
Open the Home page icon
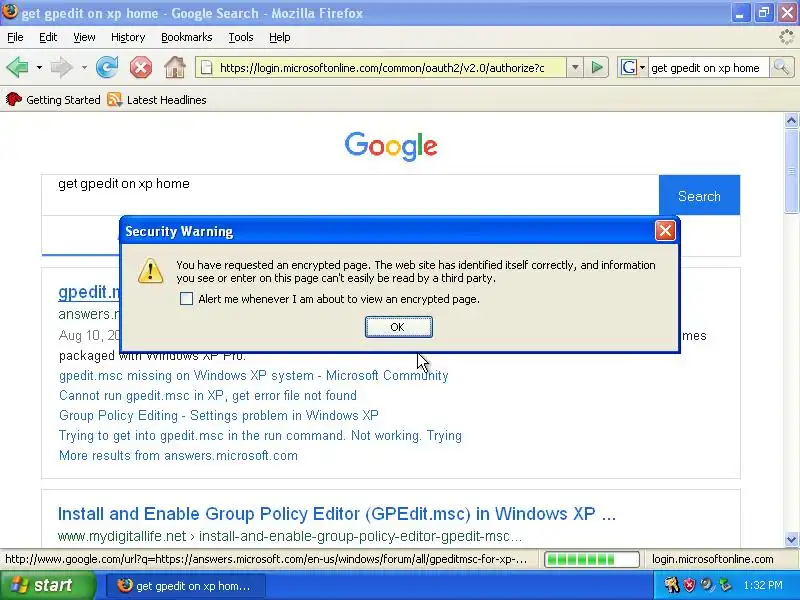pos(175,67)
